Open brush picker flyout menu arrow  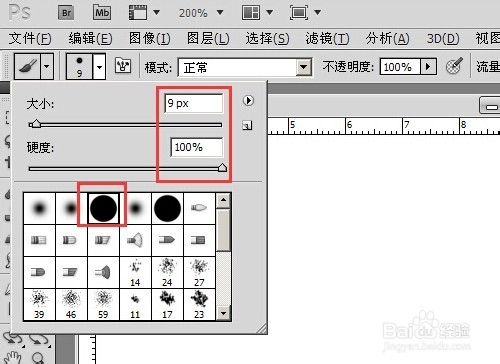(x=248, y=100)
